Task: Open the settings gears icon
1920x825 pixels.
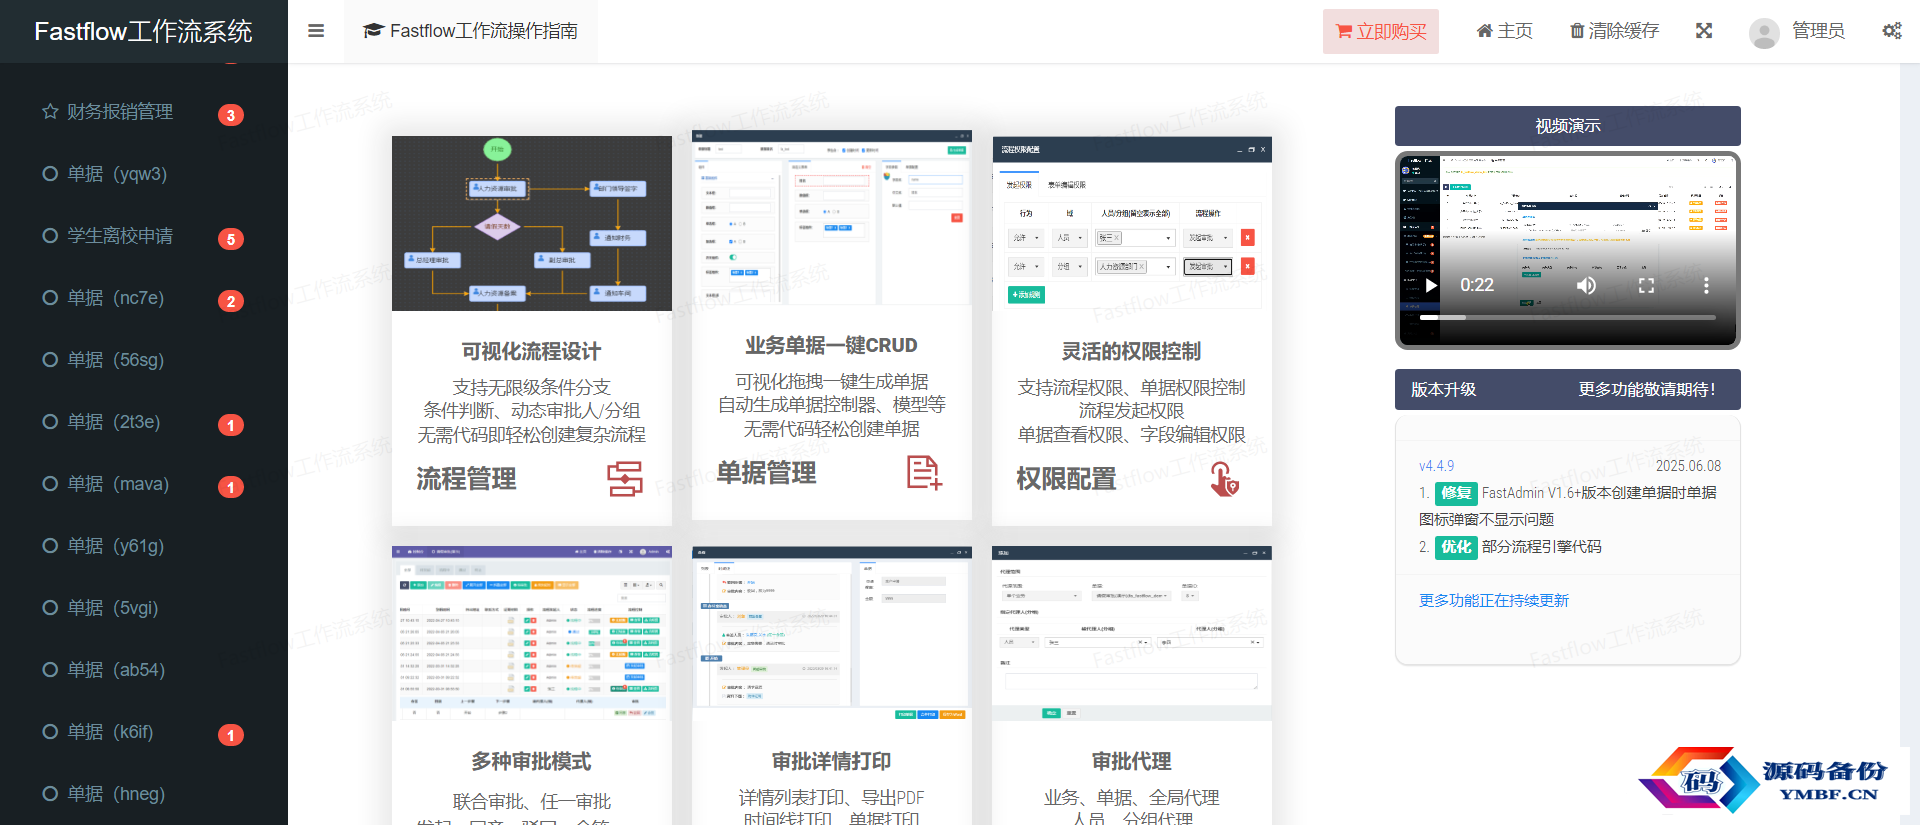Action: coord(1892,31)
